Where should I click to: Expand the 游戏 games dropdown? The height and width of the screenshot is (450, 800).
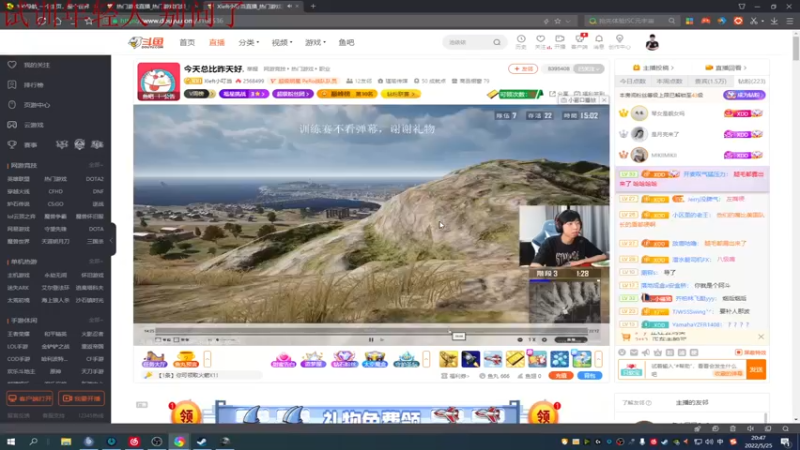coord(315,43)
